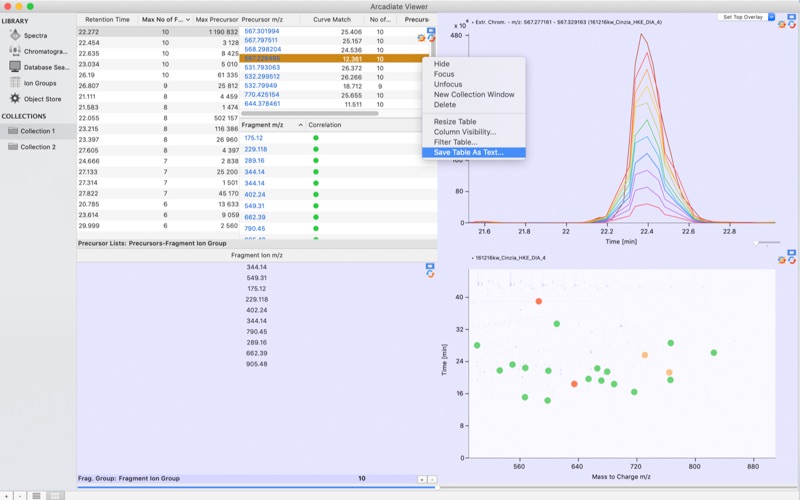Open the Object Store library item
Viewport: 800px width, 500px height.
click(36, 98)
